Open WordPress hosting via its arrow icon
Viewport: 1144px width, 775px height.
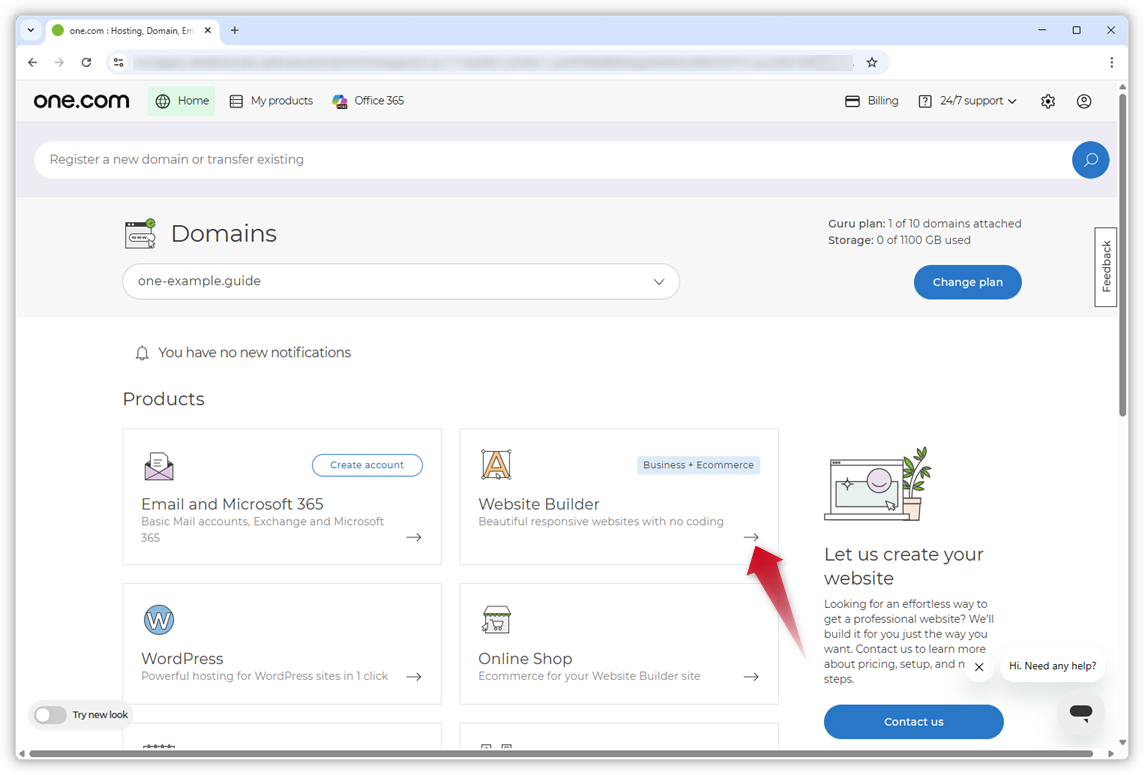(x=414, y=676)
